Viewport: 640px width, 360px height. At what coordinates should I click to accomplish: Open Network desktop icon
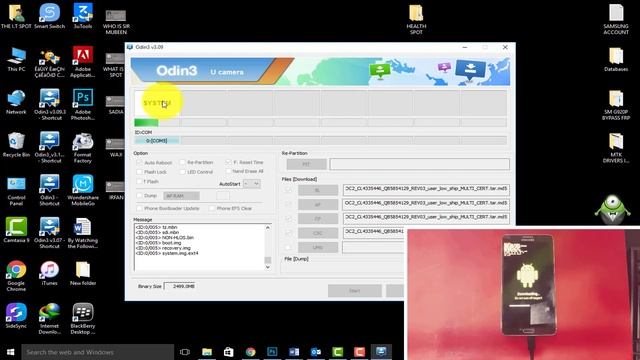coord(16,102)
